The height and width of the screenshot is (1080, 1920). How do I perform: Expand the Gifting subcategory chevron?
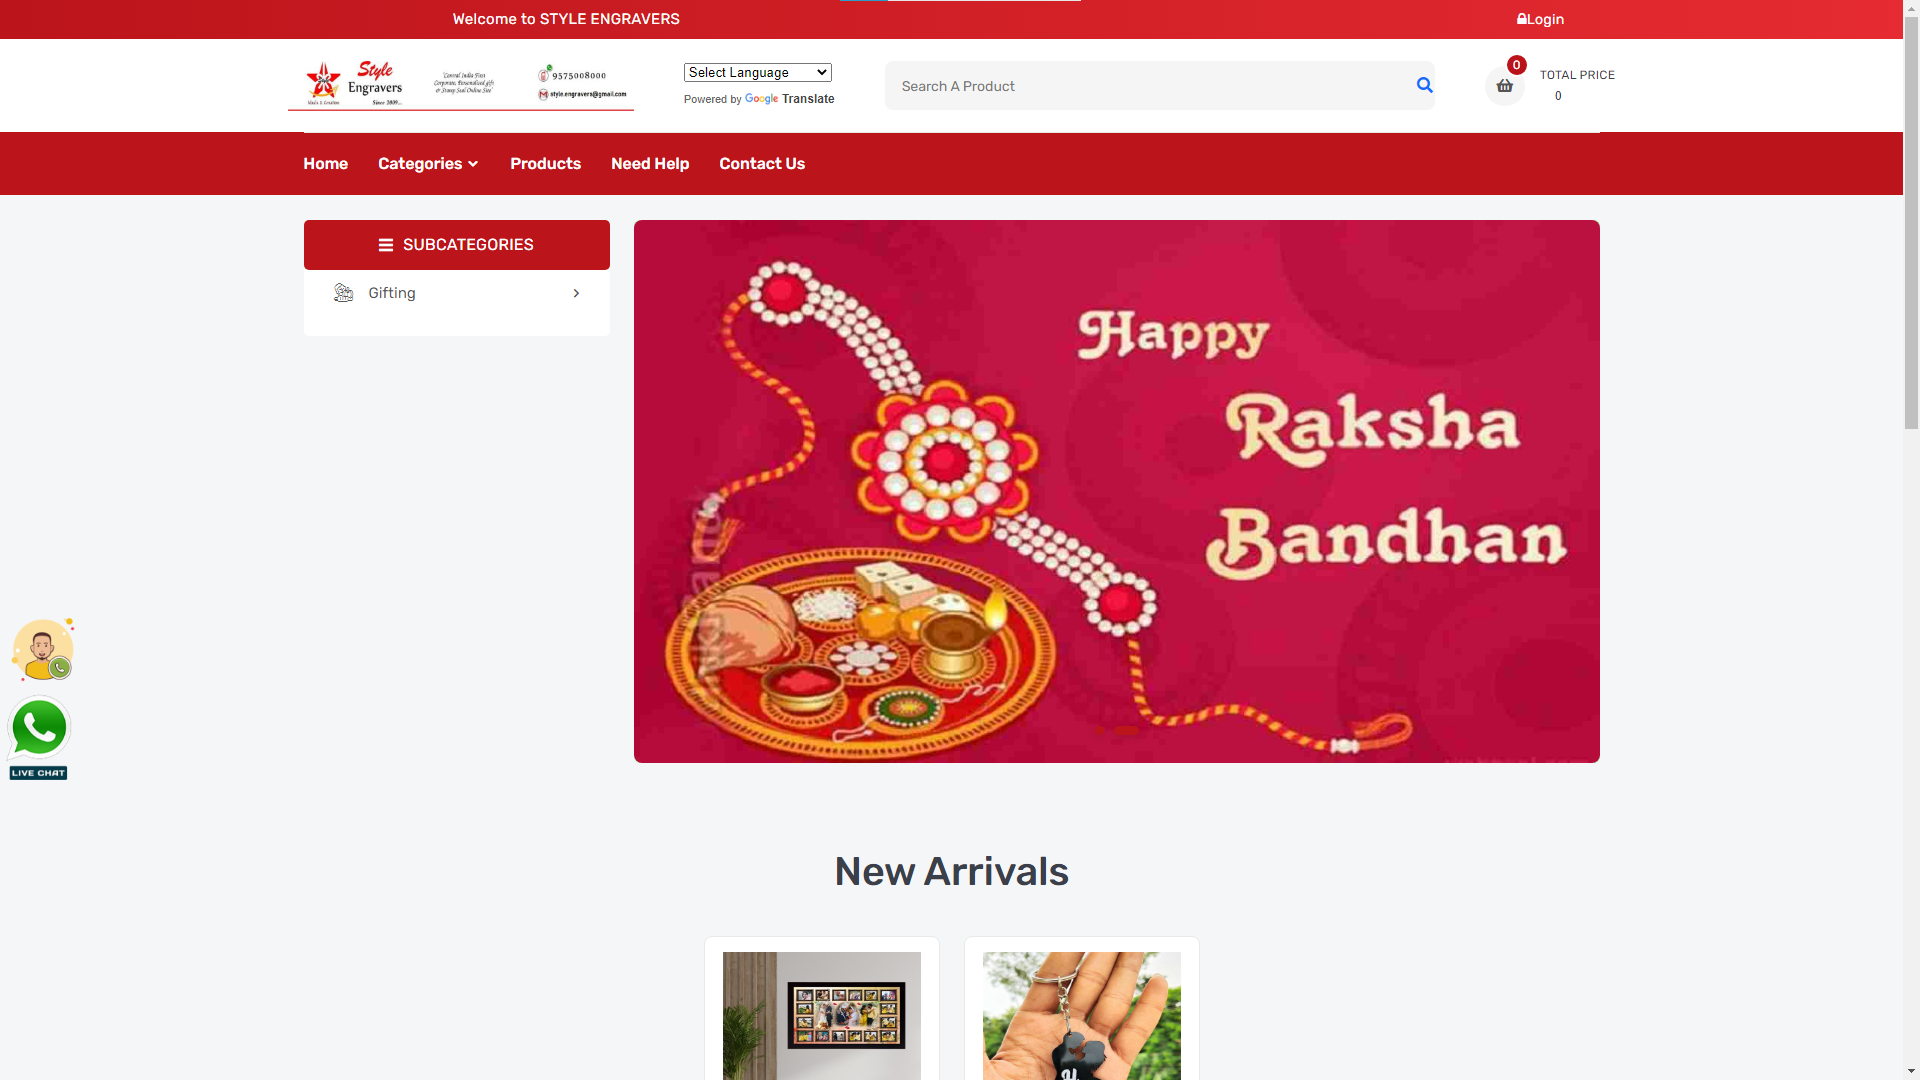[576, 293]
